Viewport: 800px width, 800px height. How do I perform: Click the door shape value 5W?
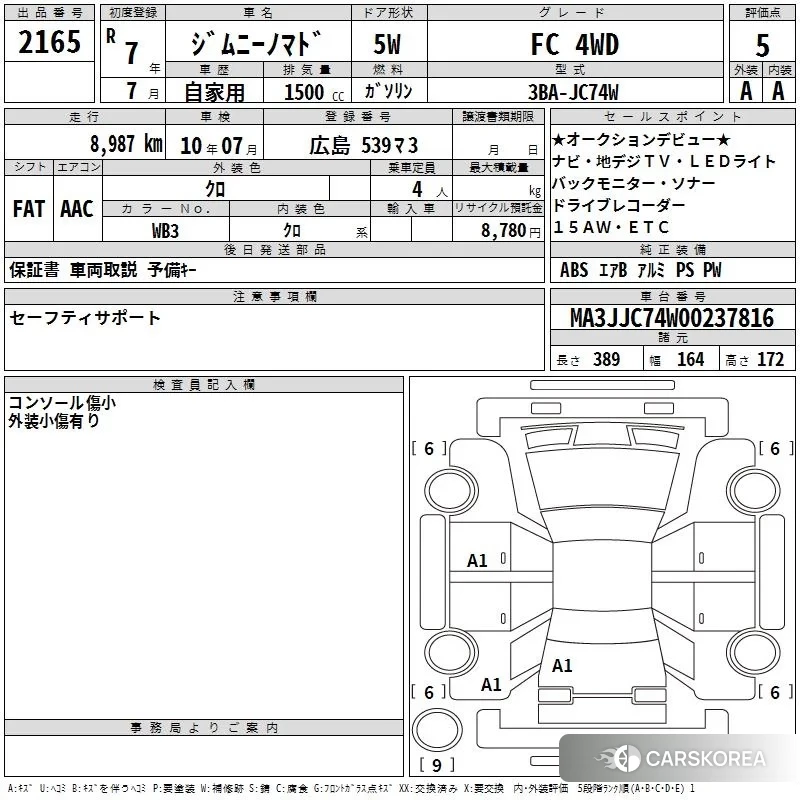point(388,44)
